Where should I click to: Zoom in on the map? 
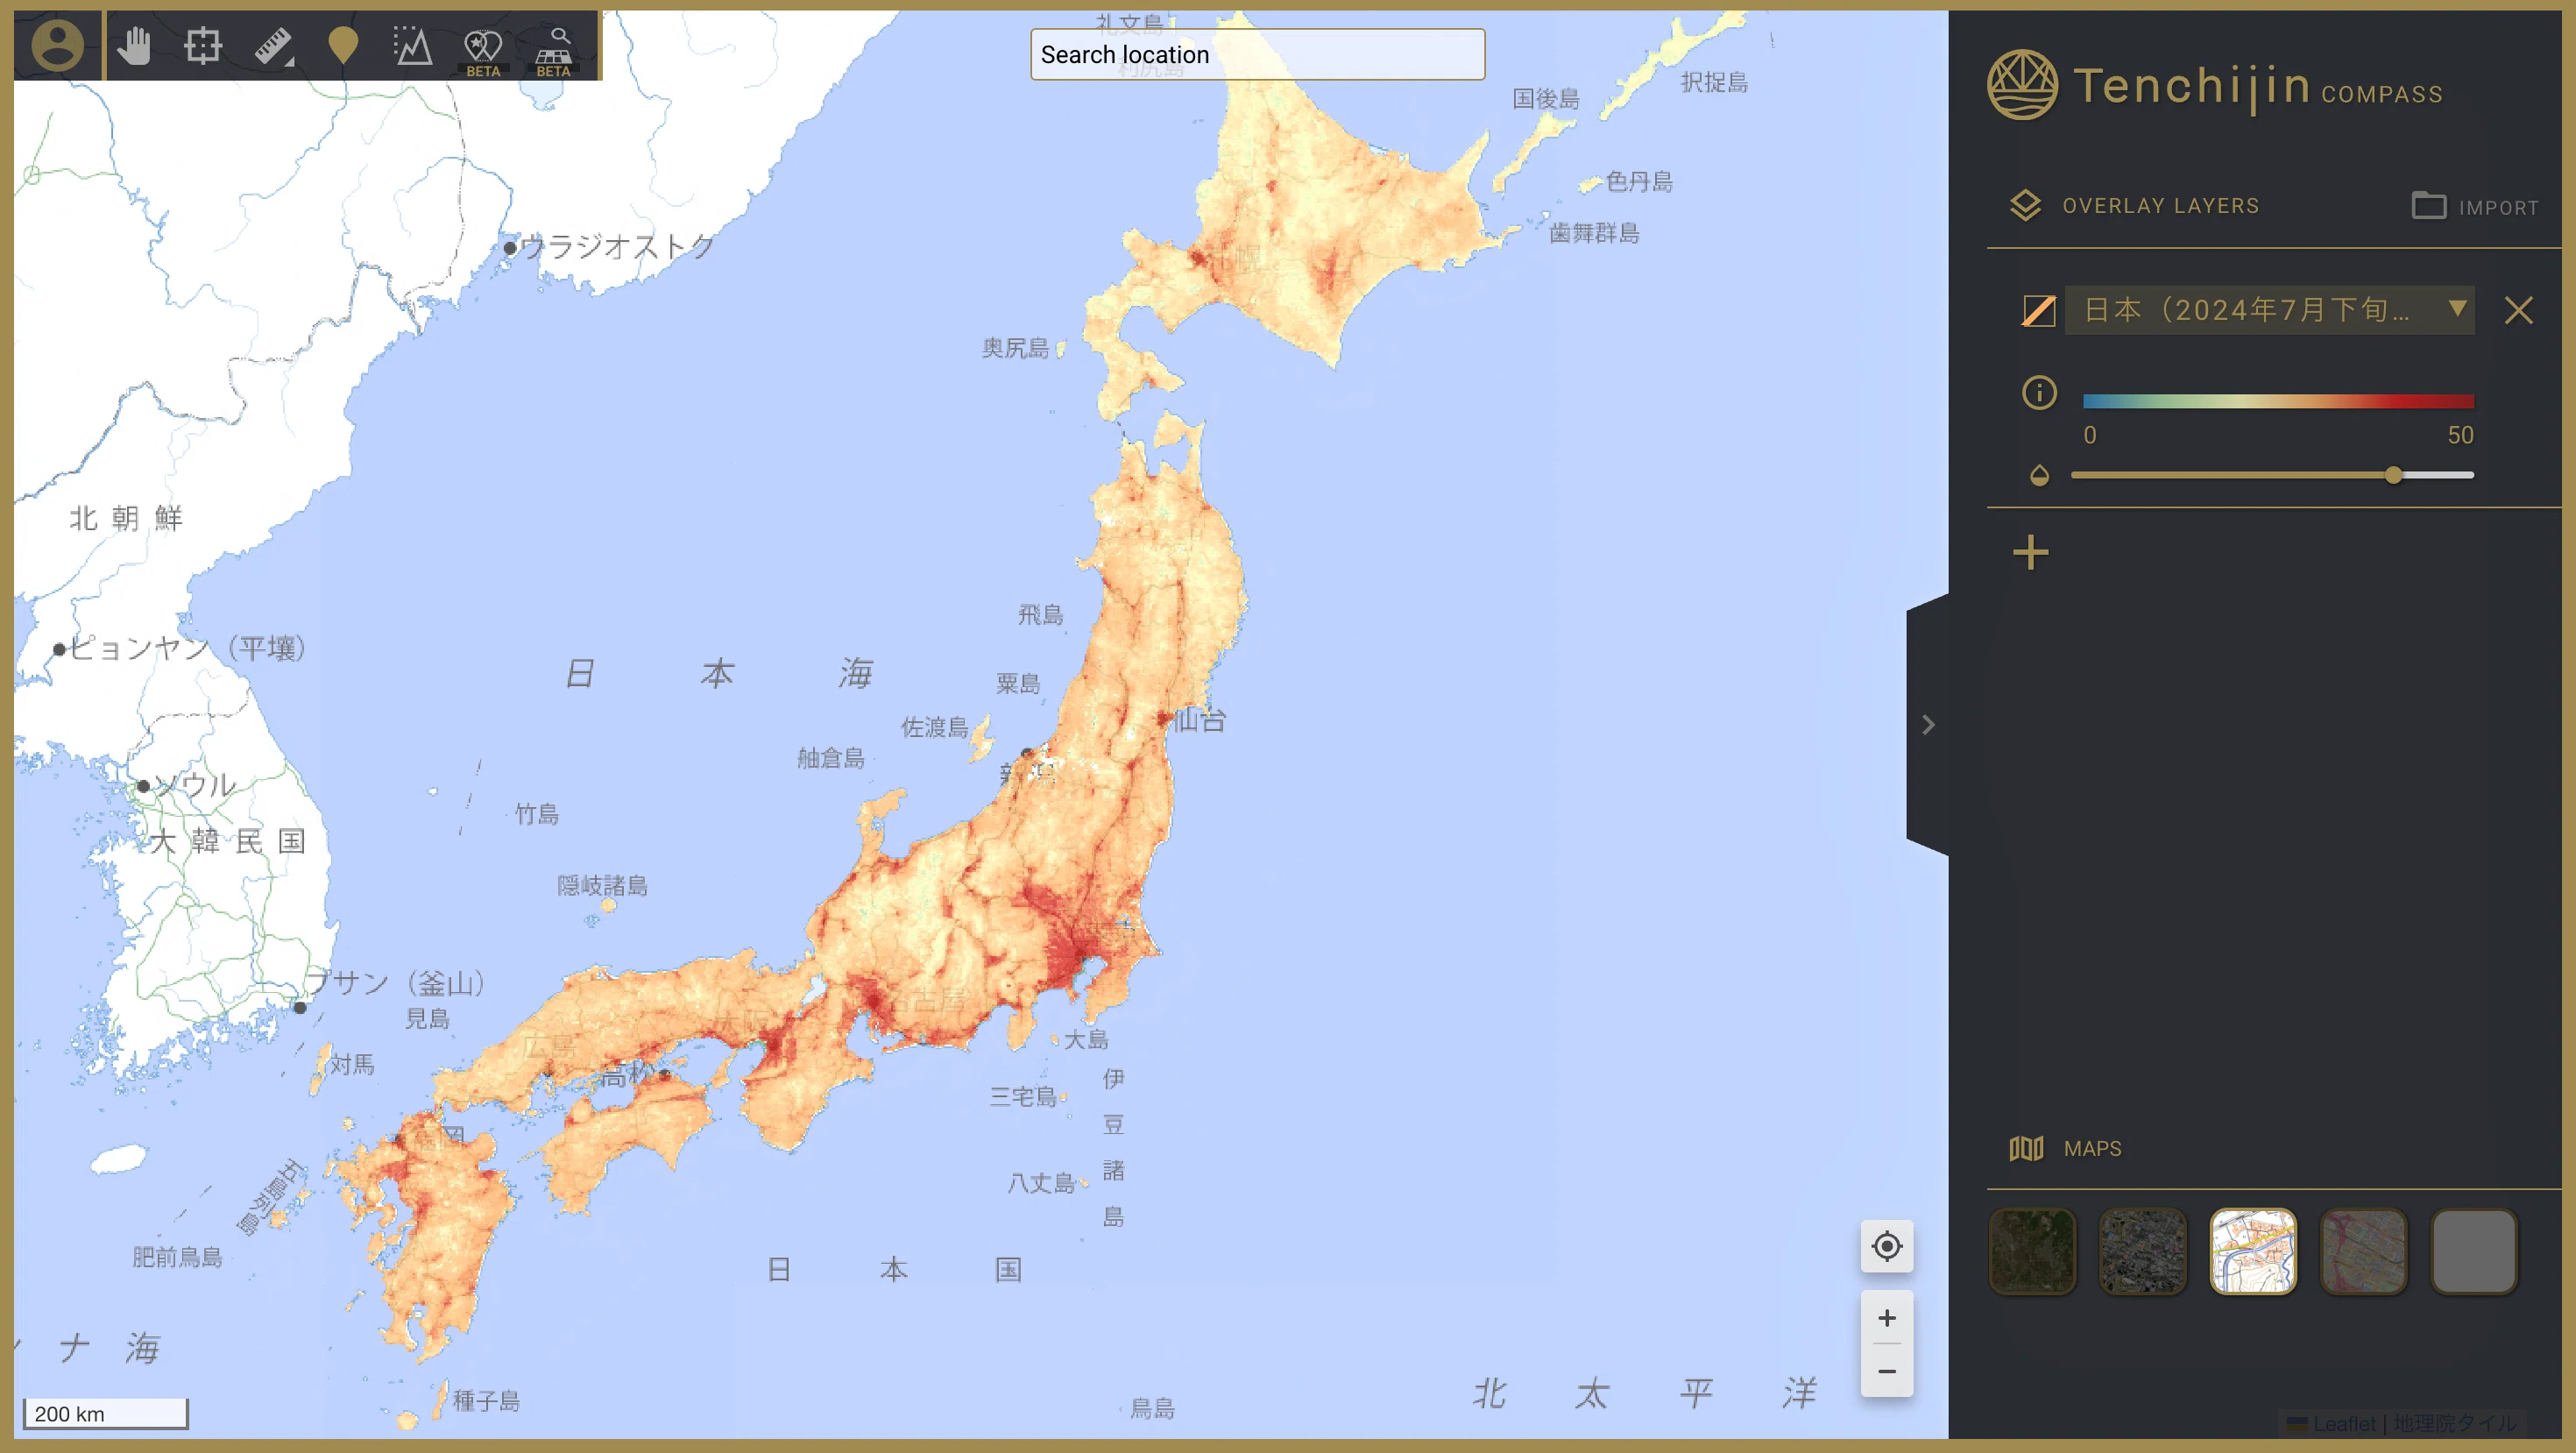(x=1886, y=1317)
